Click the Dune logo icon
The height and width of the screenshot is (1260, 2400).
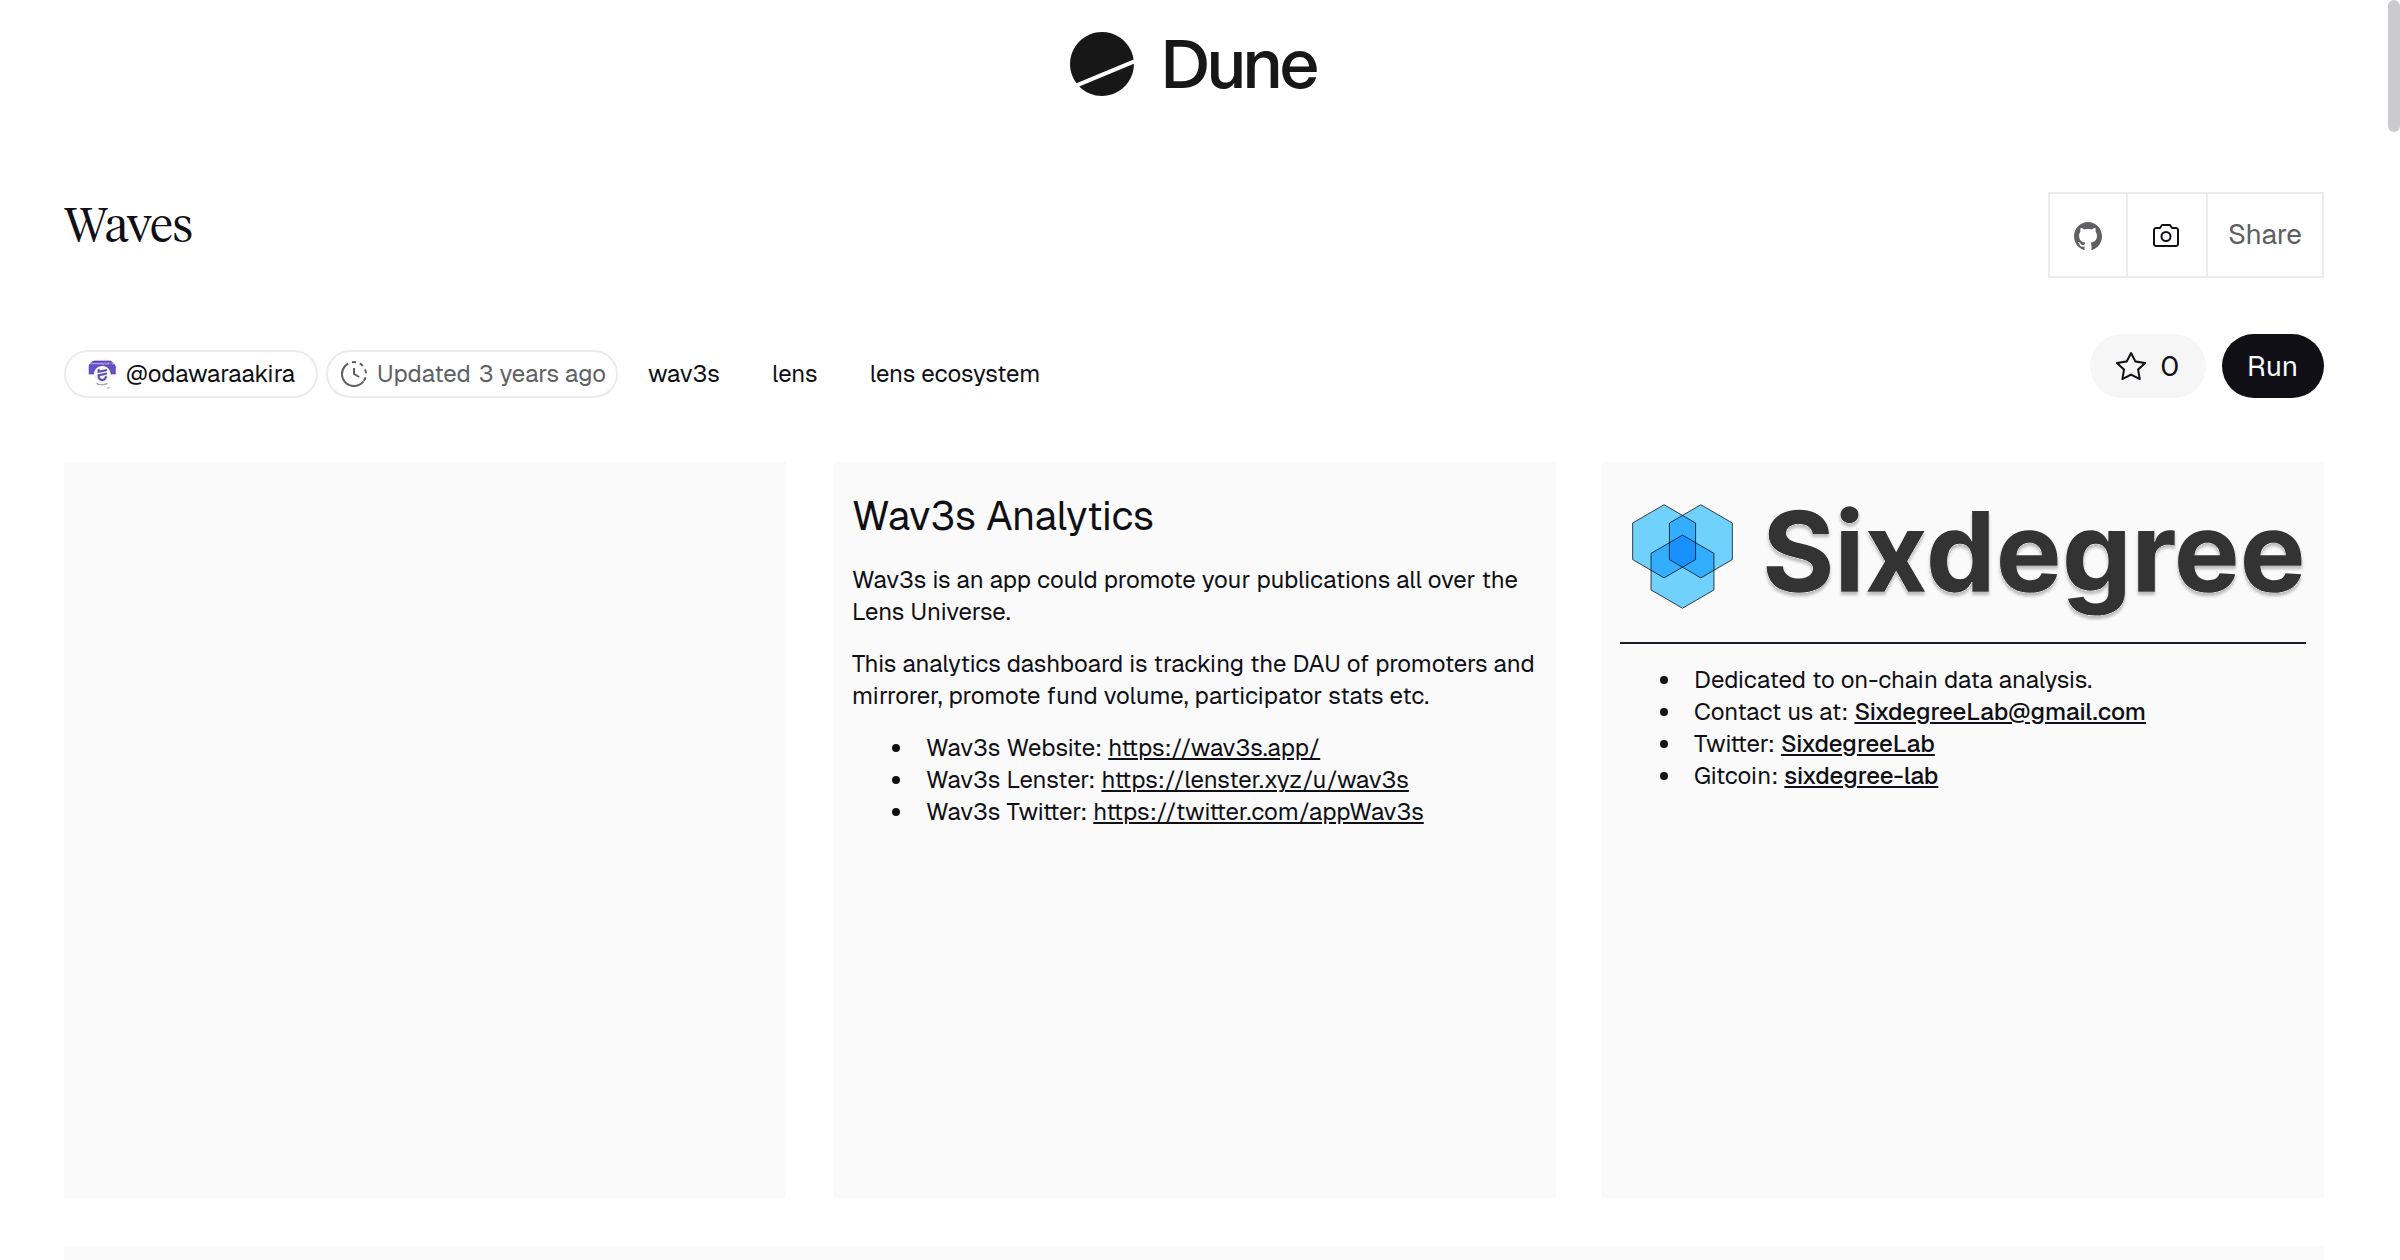point(1101,65)
